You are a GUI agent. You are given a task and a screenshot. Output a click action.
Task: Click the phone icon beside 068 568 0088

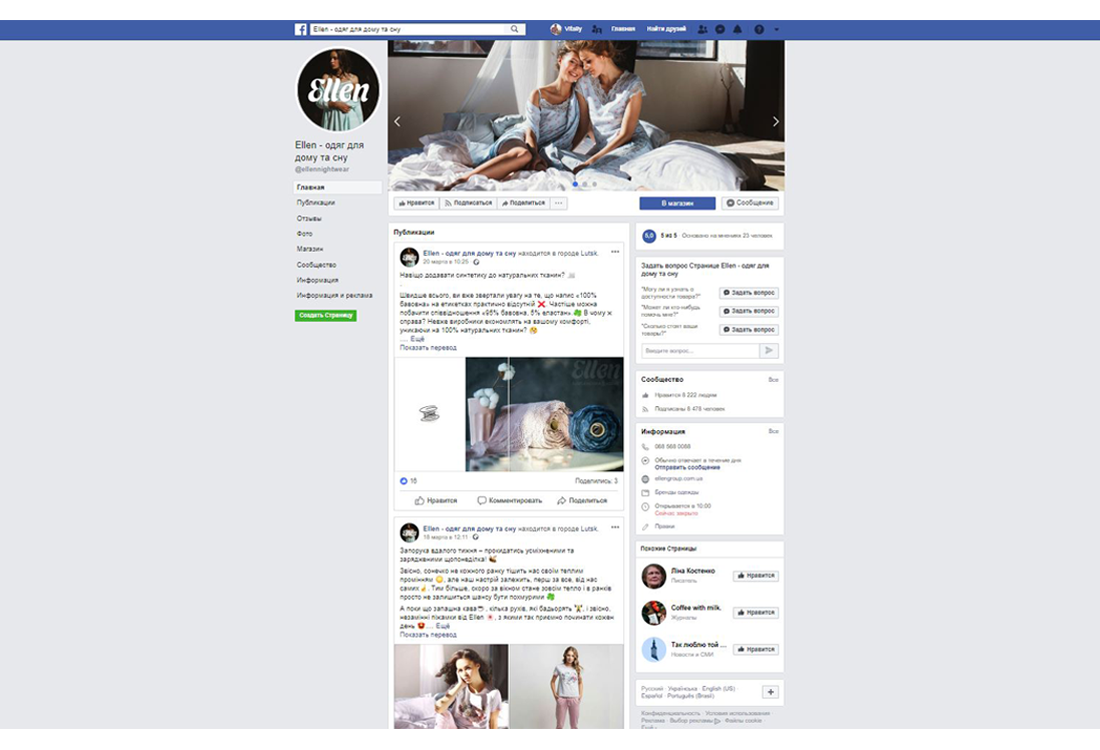(x=645, y=447)
